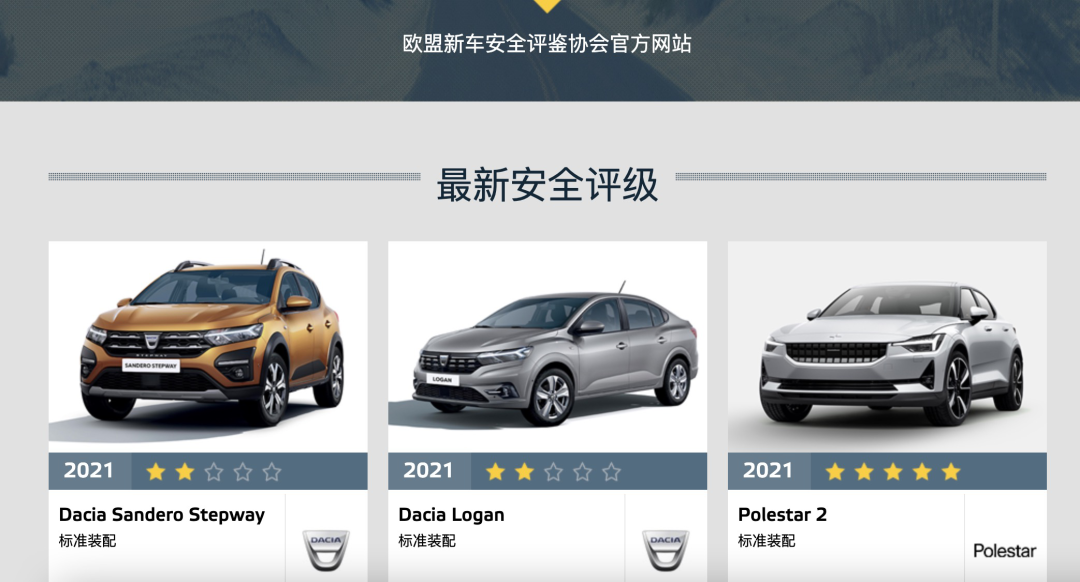Click the 2021 year badge on the Polestar 2 card
This screenshot has width=1080, height=582.
pyautogui.click(x=768, y=470)
